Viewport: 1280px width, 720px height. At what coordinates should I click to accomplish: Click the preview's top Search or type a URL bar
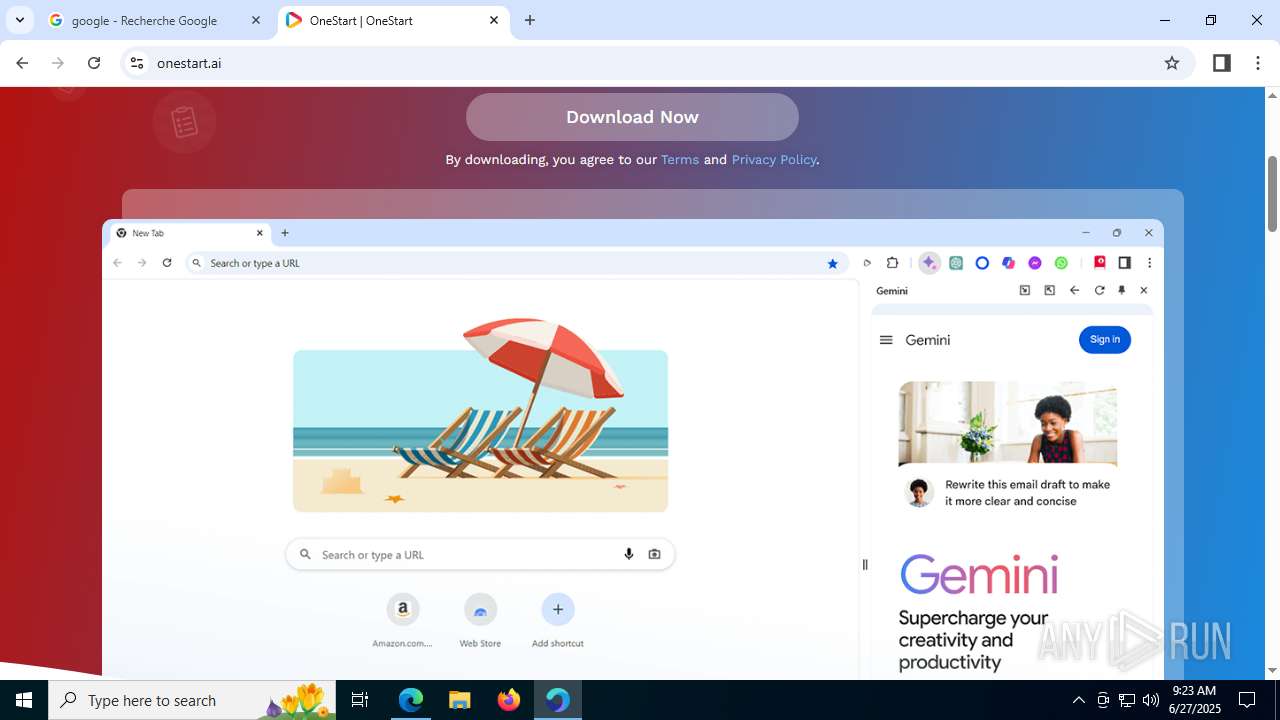click(x=516, y=263)
